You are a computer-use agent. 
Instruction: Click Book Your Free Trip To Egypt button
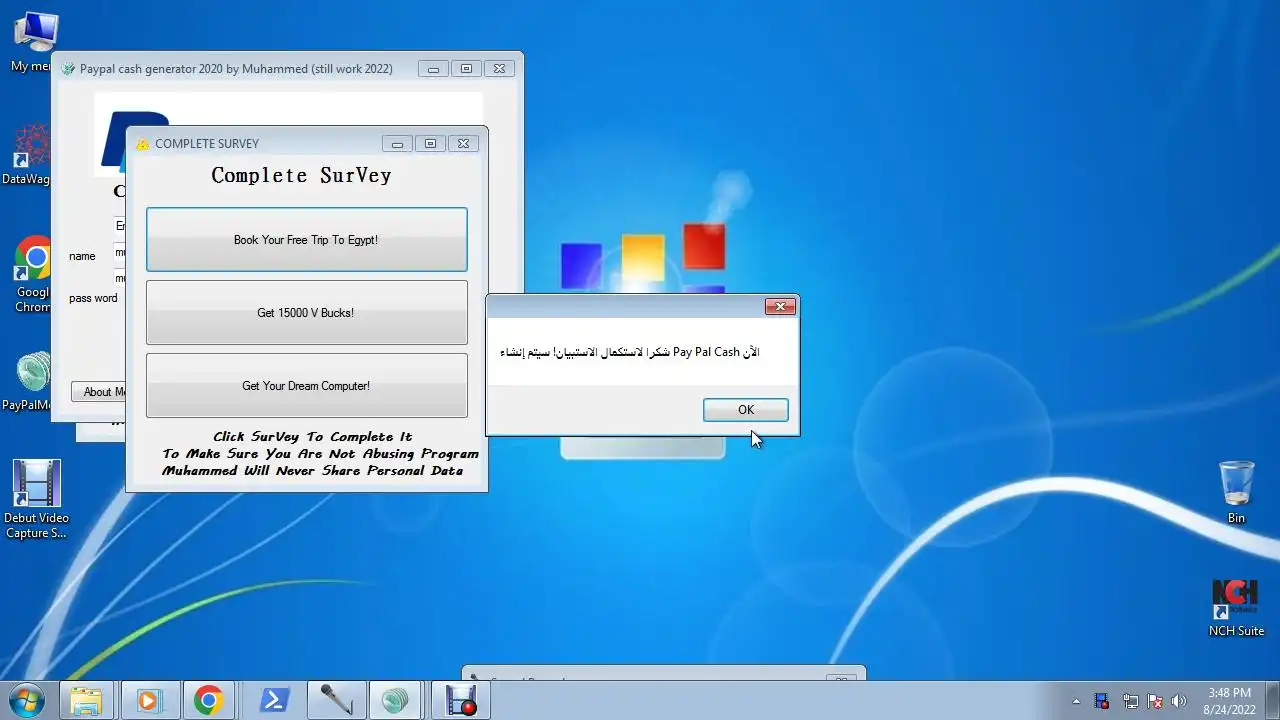tap(306, 240)
